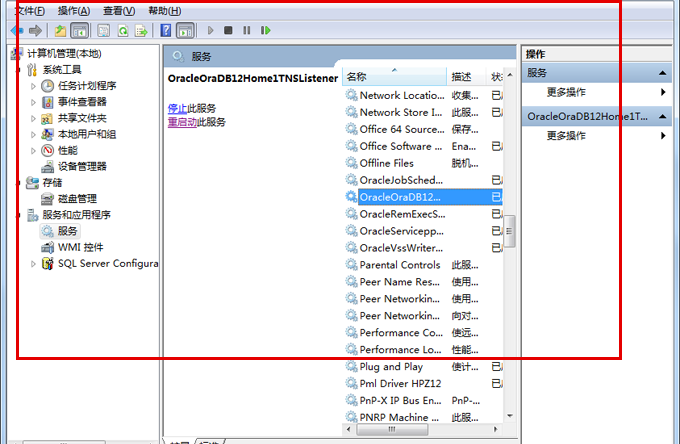Toggle the show/hide action pane icon
The image size is (680, 444).
[x=185, y=31]
